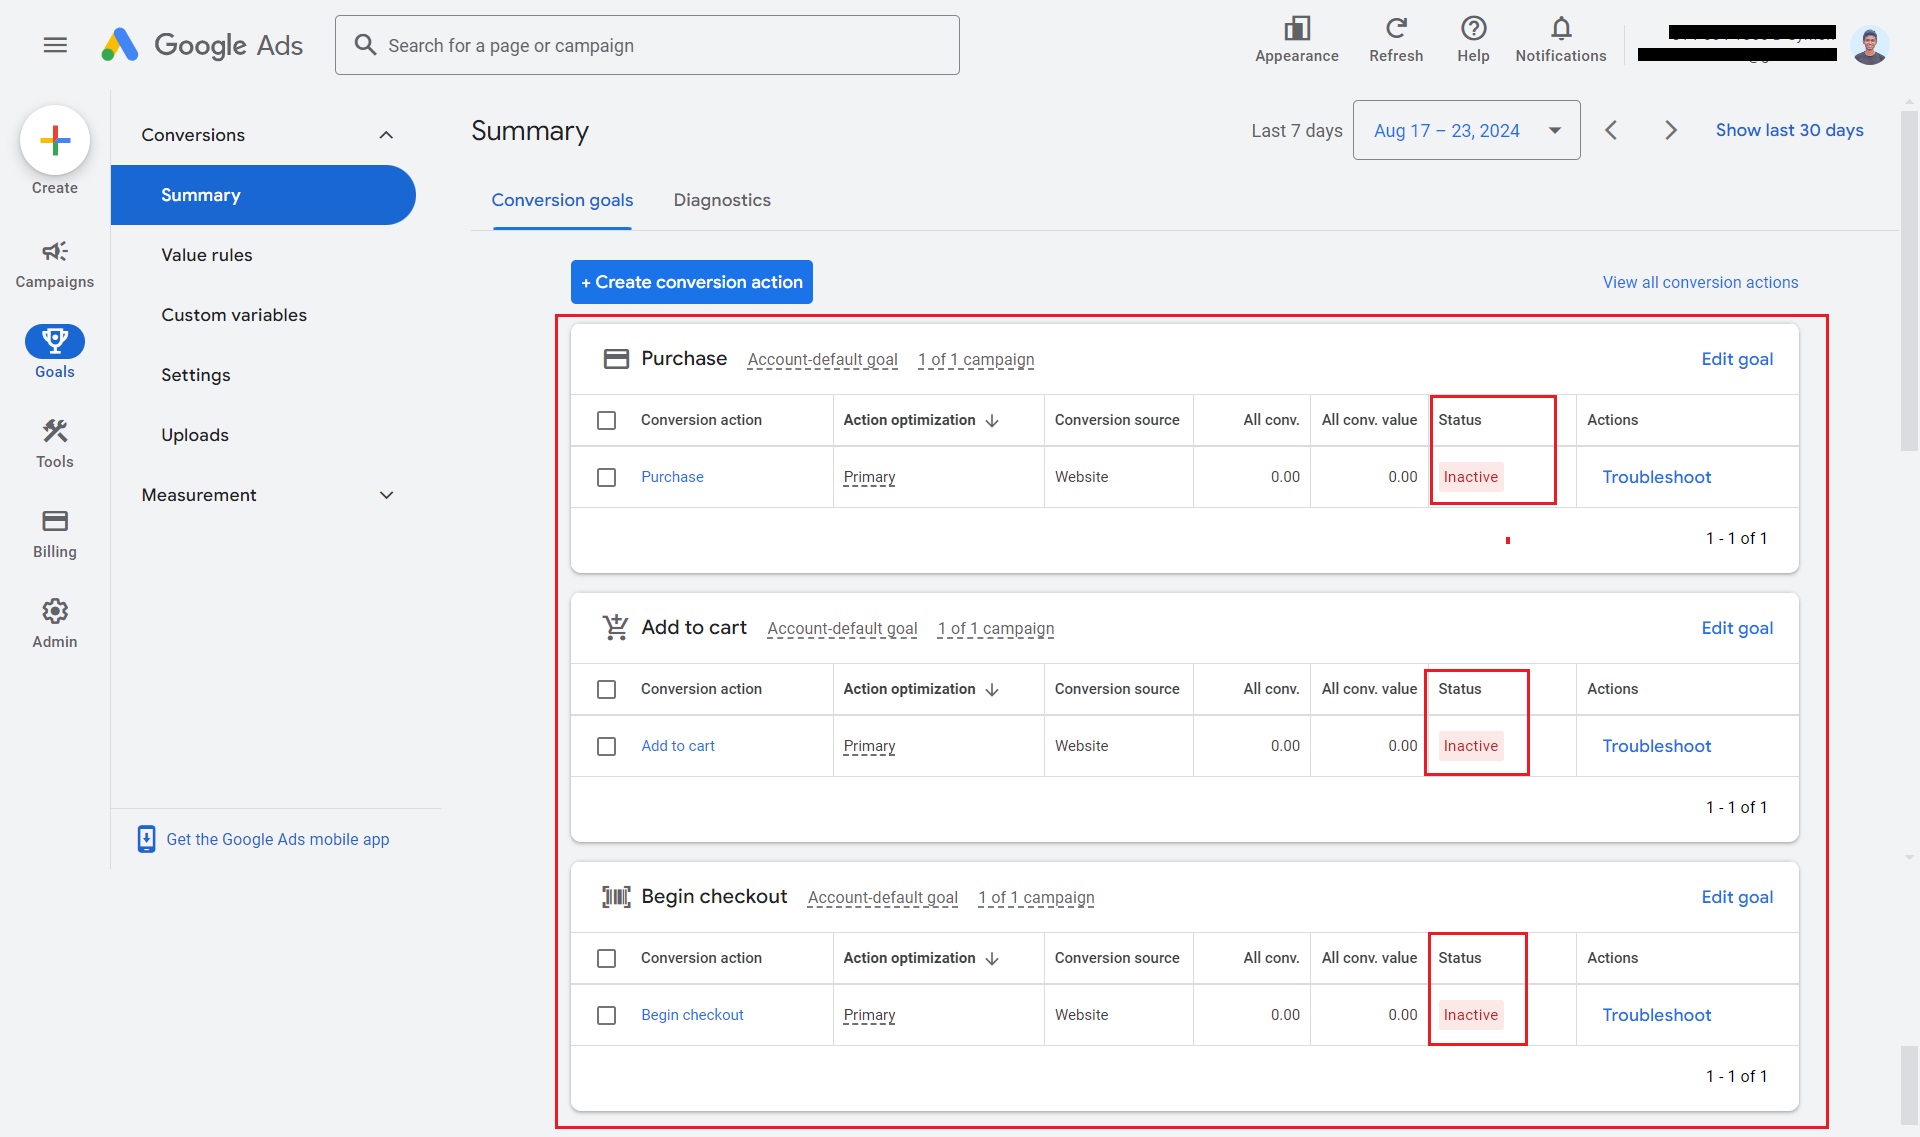The width and height of the screenshot is (1920, 1137).
Task: Open Uploads page
Action: tap(195, 435)
